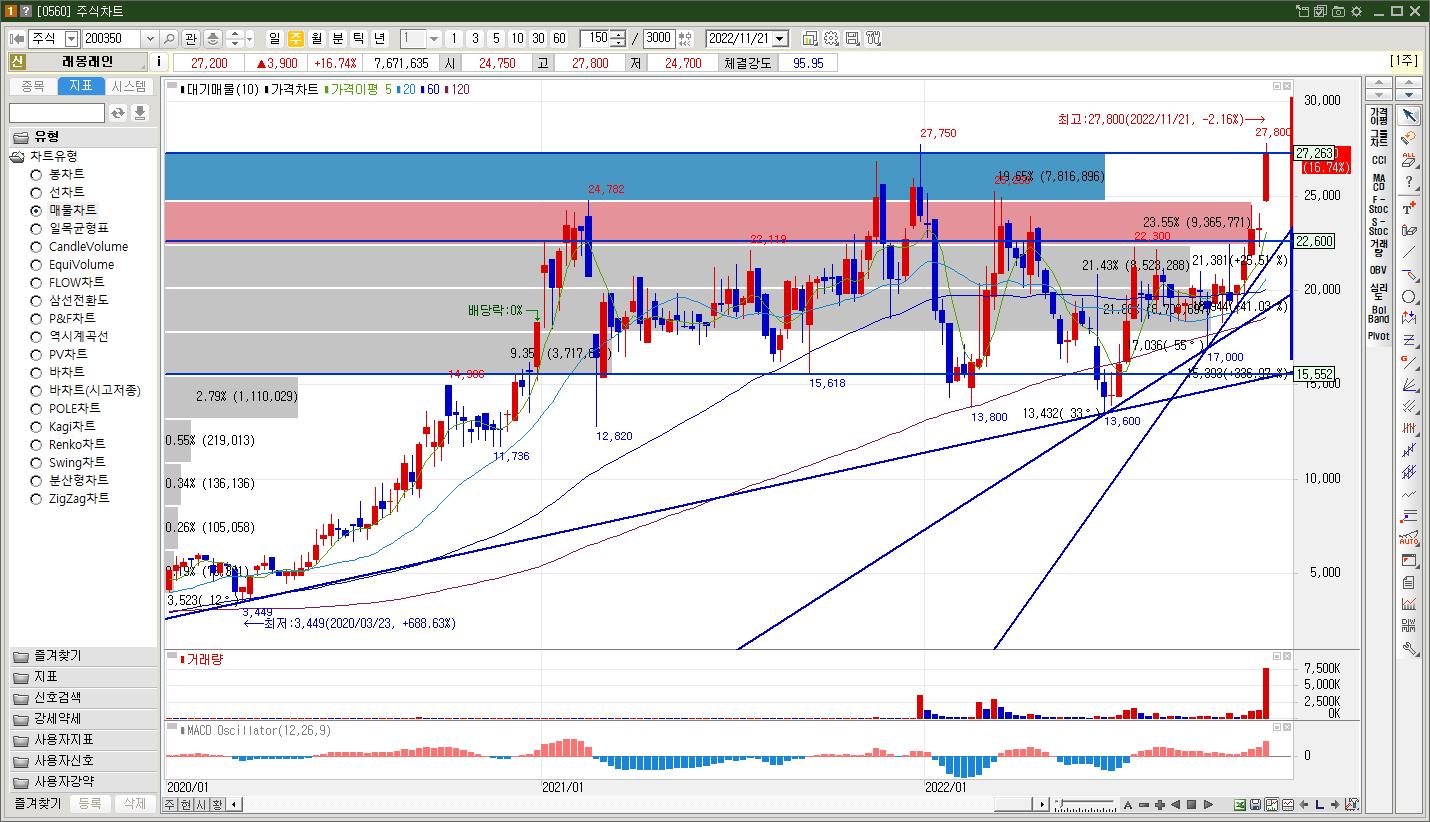This screenshot has height=822, width=1430.
Task: Click the Pivot indicator shortcut
Action: click(x=1379, y=336)
